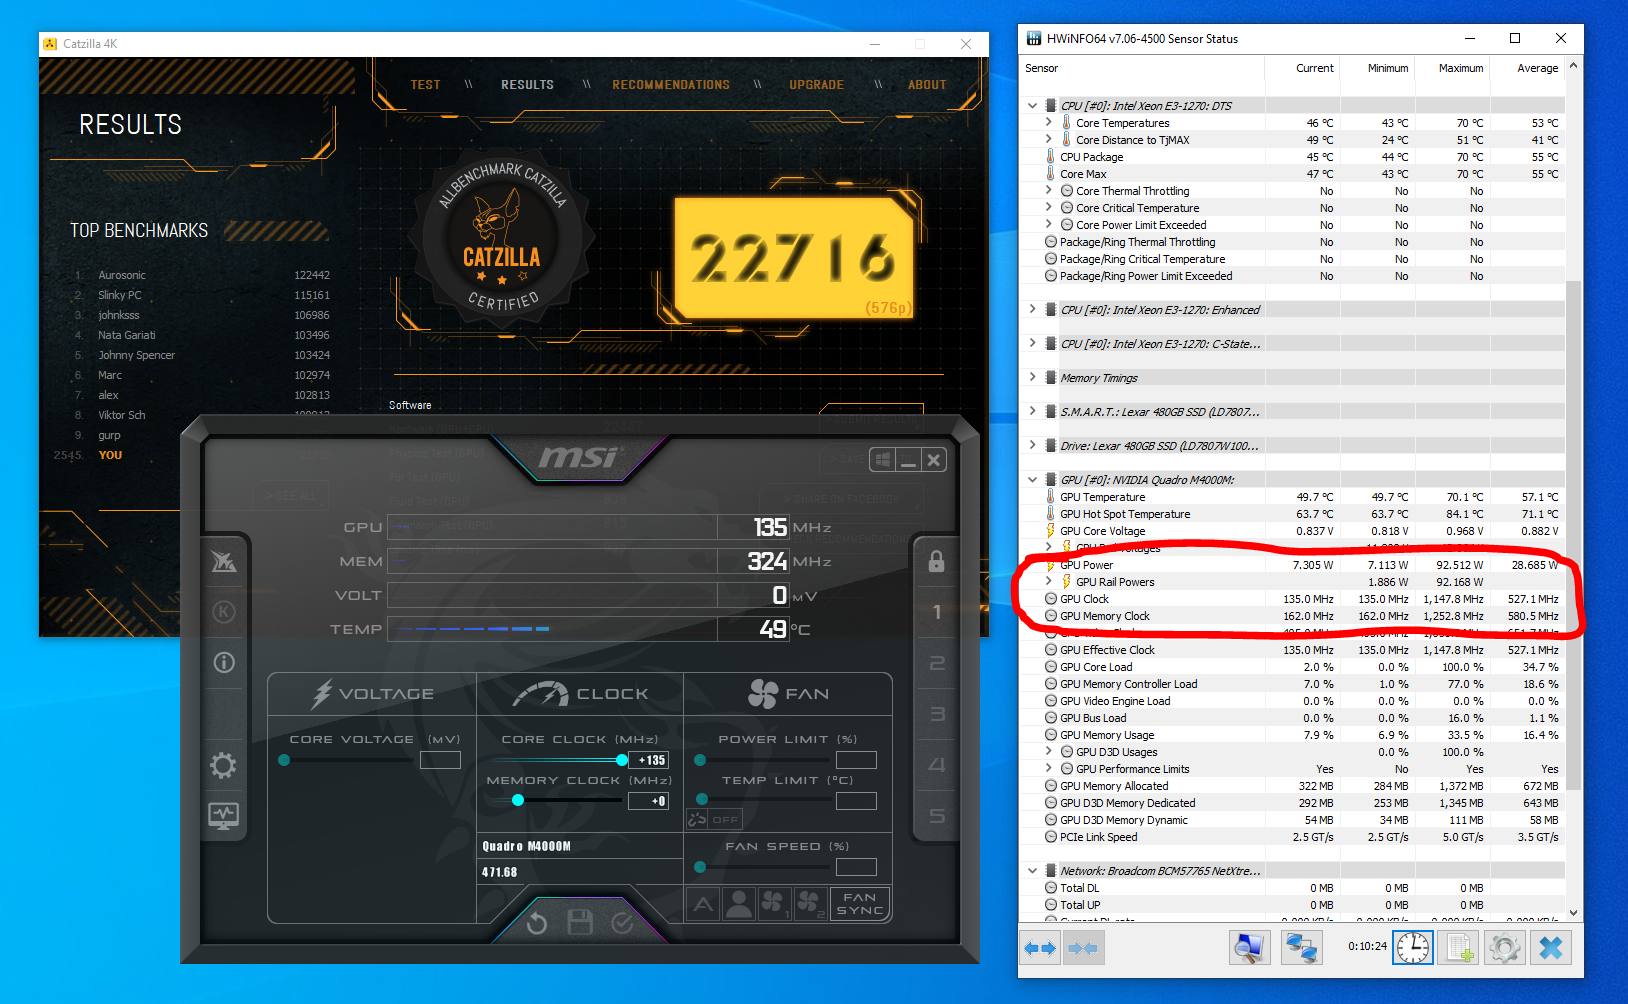The height and width of the screenshot is (1004, 1628).
Task: Open Afterburner settings gear icon
Action: (x=223, y=766)
